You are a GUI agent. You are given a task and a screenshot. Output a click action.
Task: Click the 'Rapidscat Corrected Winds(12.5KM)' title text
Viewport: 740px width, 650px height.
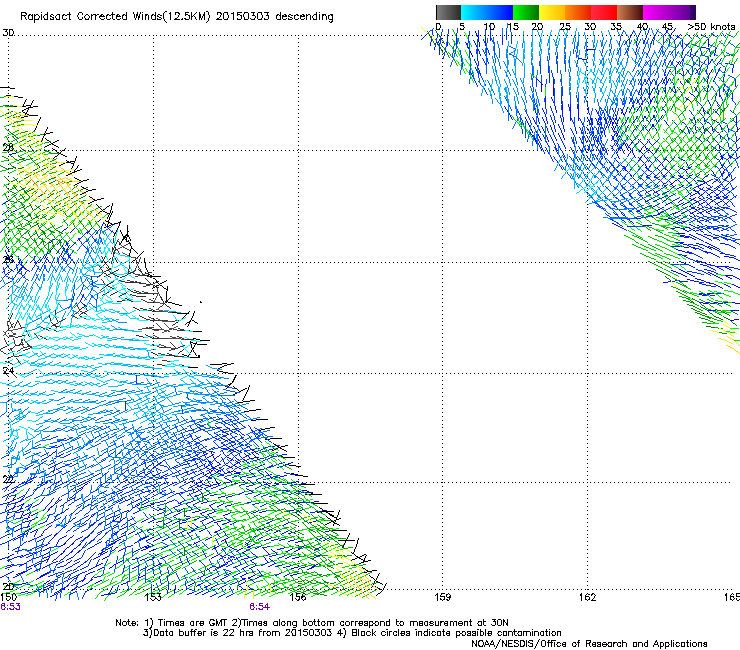pos(115,17)
